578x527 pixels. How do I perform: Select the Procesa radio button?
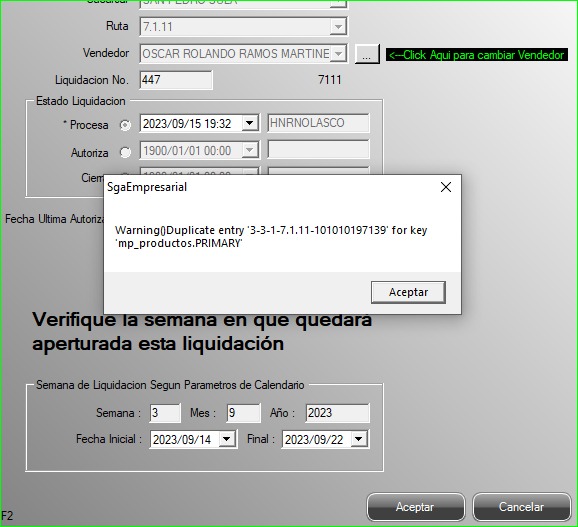(125, 125)
